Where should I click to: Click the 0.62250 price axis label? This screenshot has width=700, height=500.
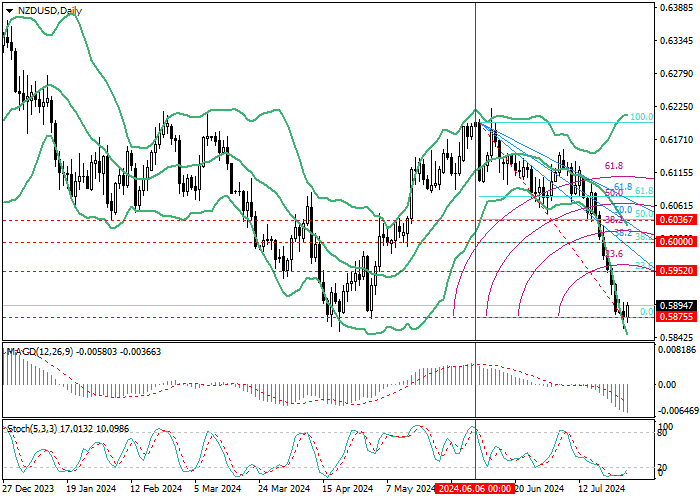click(x=676, y=107)
